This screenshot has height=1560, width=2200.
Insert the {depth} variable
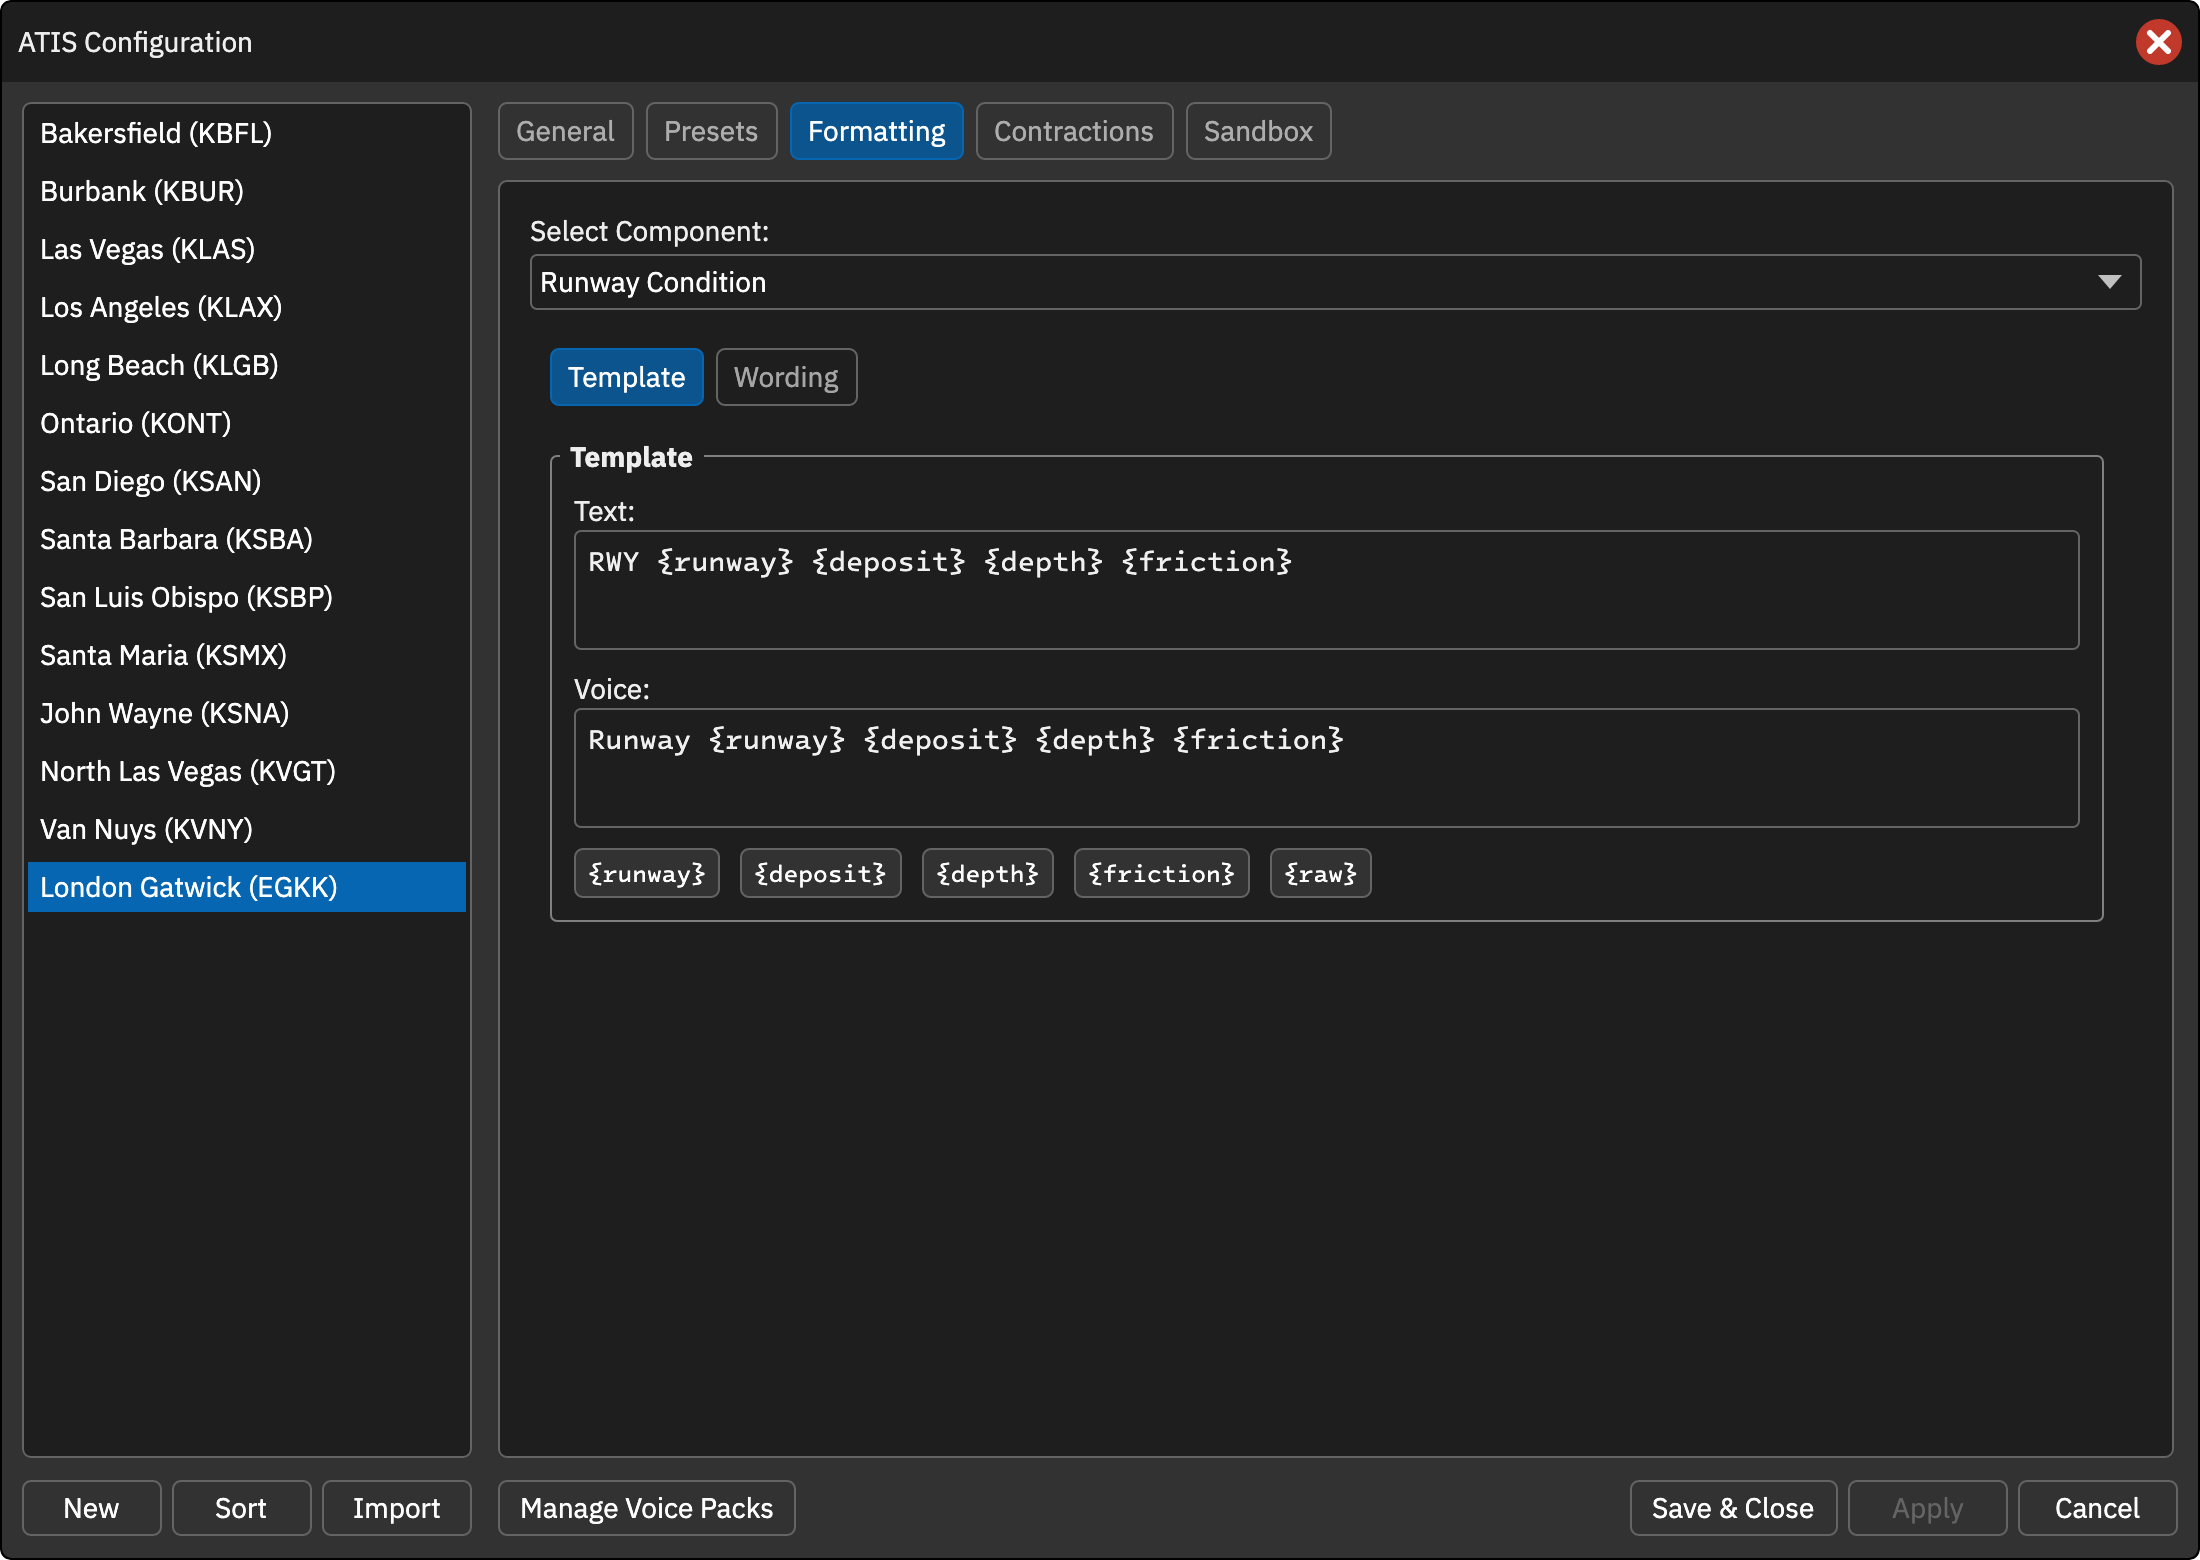click(x=987, y=873)
